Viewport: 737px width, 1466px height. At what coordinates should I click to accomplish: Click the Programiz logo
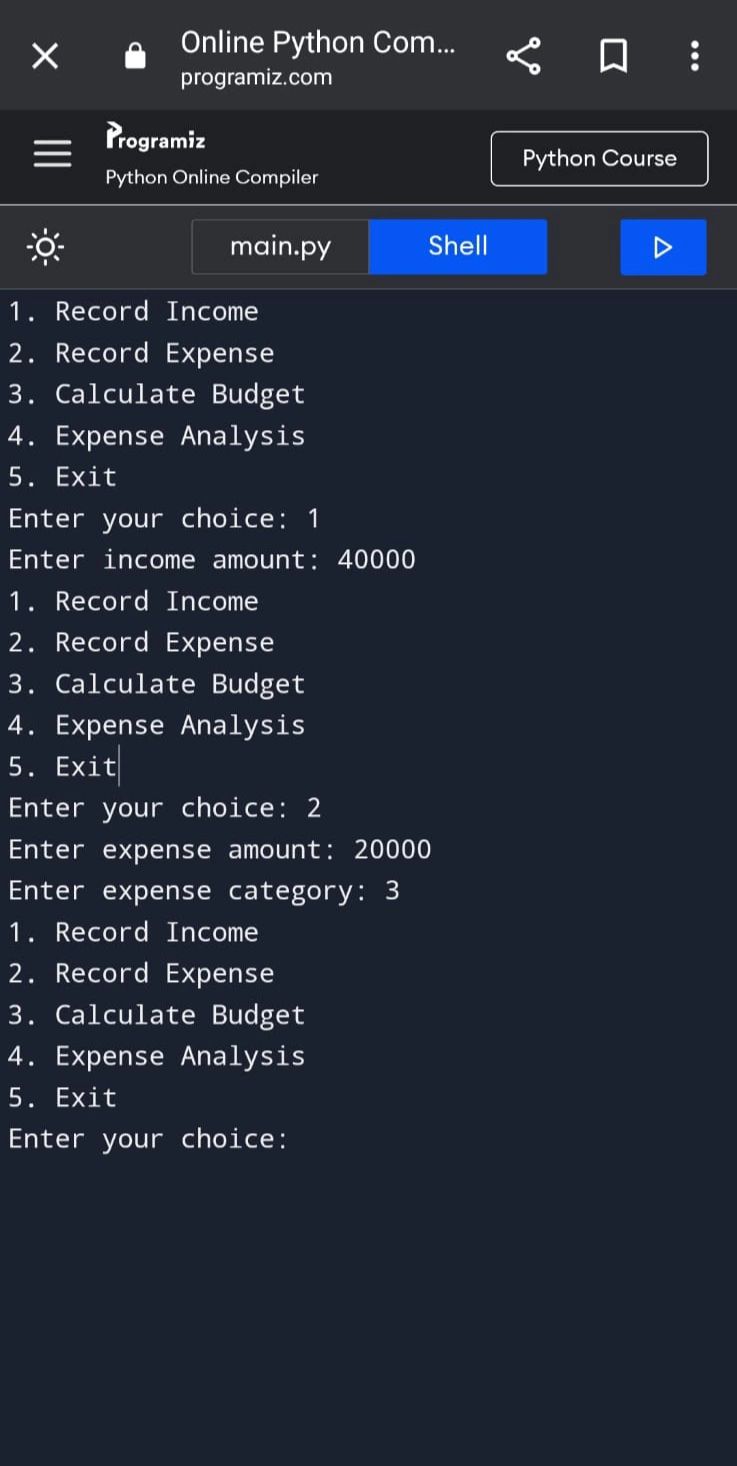(155, 139)
